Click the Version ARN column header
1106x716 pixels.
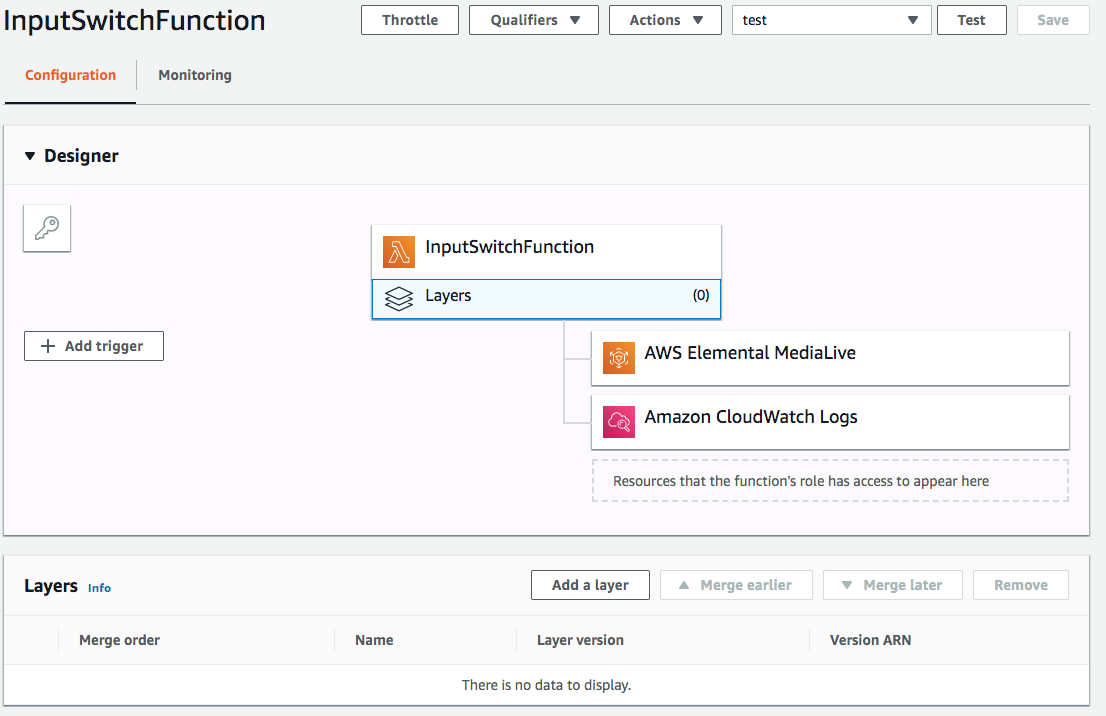(870, 640)
